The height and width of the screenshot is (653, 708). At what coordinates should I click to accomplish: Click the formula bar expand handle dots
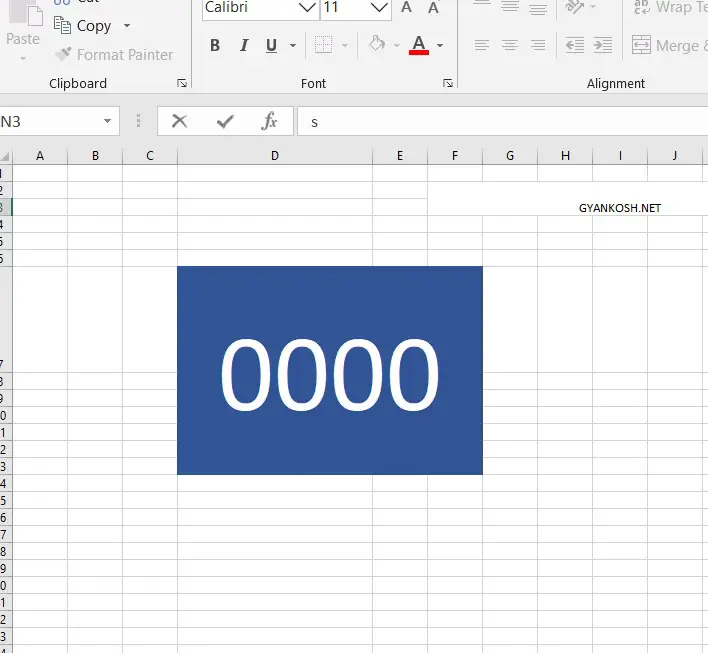[x=139, y=121]
